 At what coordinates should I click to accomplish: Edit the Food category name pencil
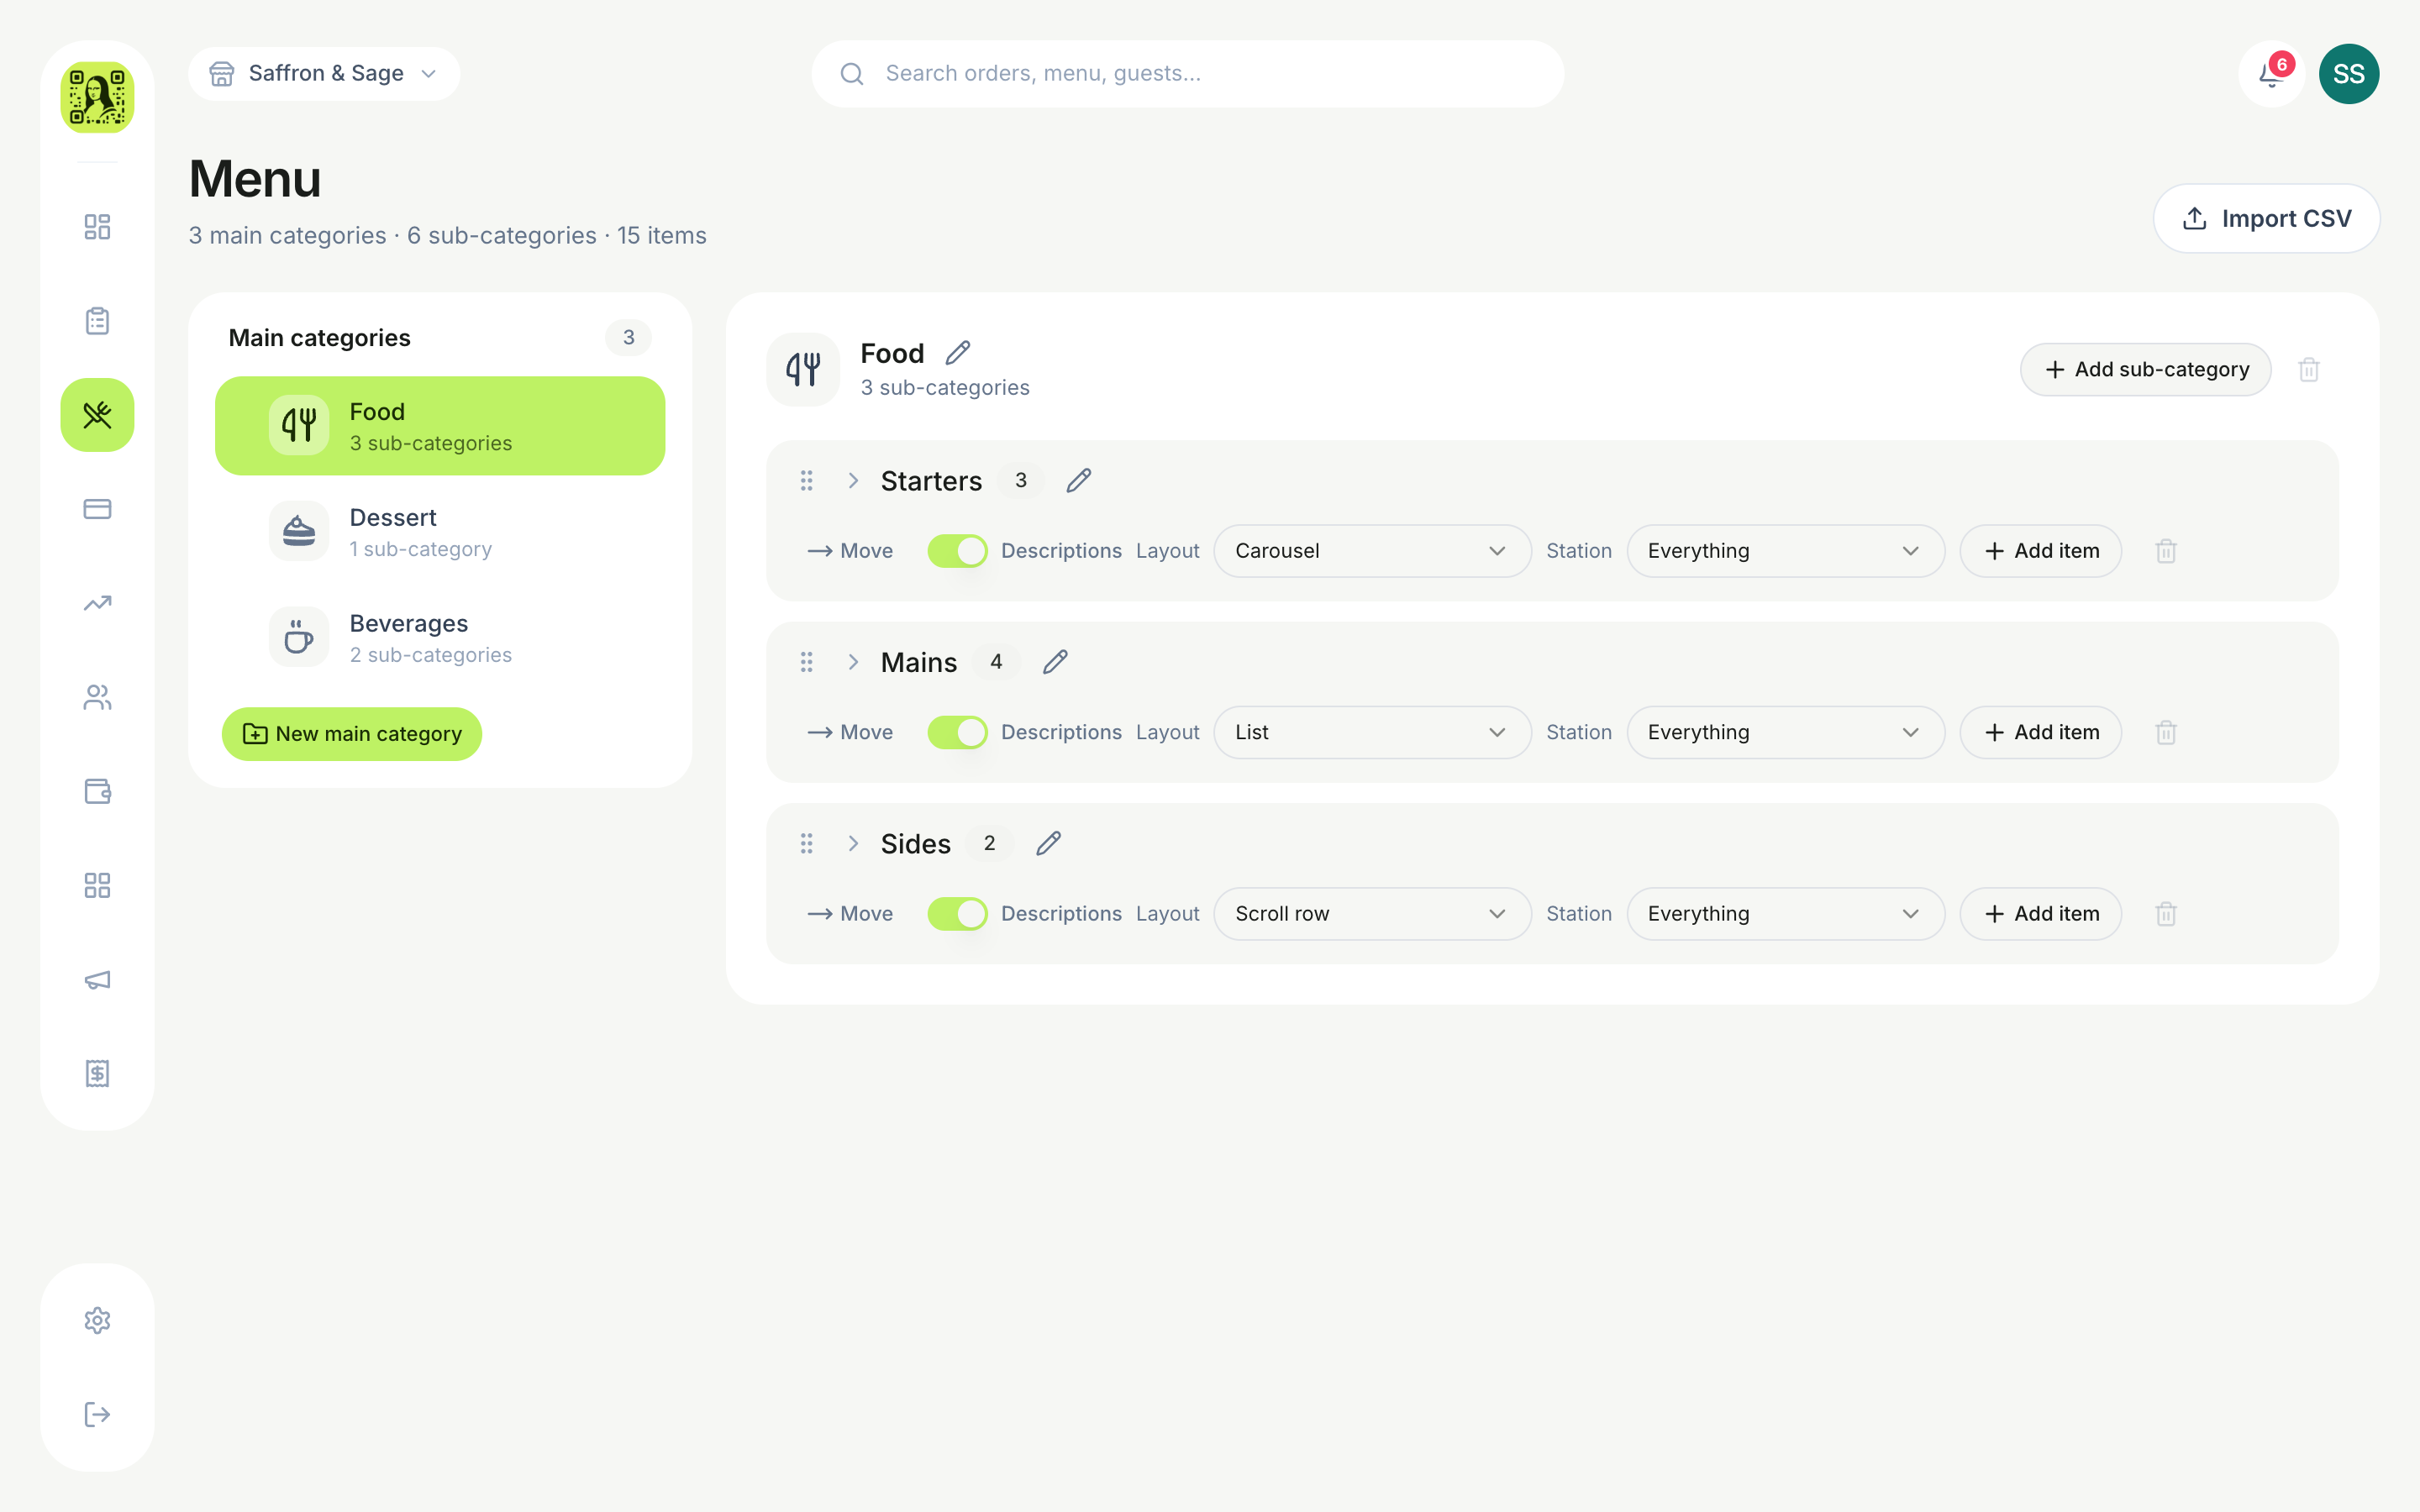(958, 353)
